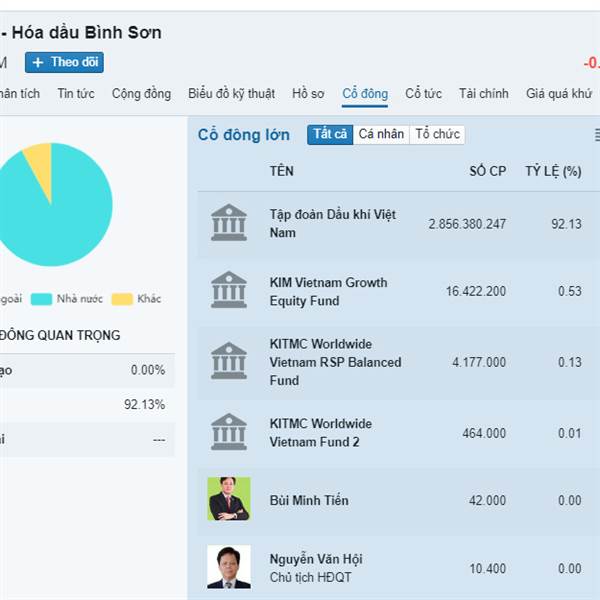Image resolution: width=600 pixels, height=600 pixels.
Task: Click share count 42.000
Action: click(488, 501)
